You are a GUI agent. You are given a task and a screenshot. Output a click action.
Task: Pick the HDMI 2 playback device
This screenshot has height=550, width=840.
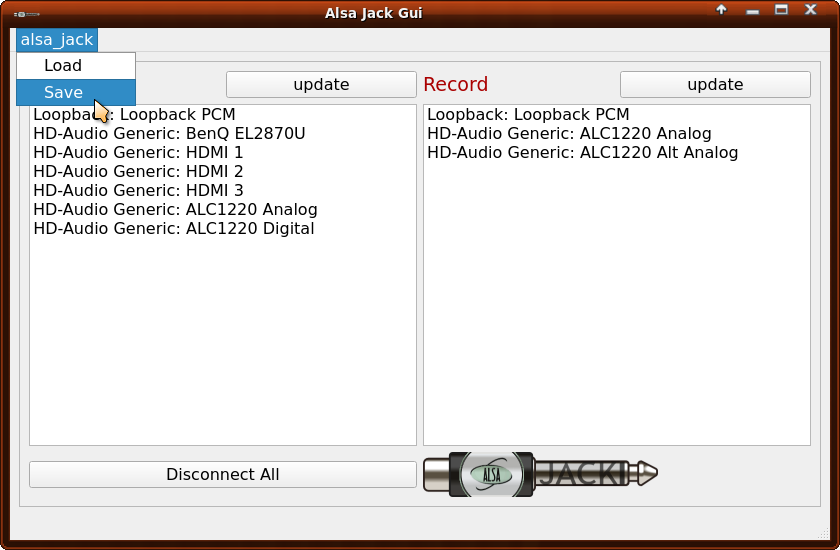(x=138, y=172)
